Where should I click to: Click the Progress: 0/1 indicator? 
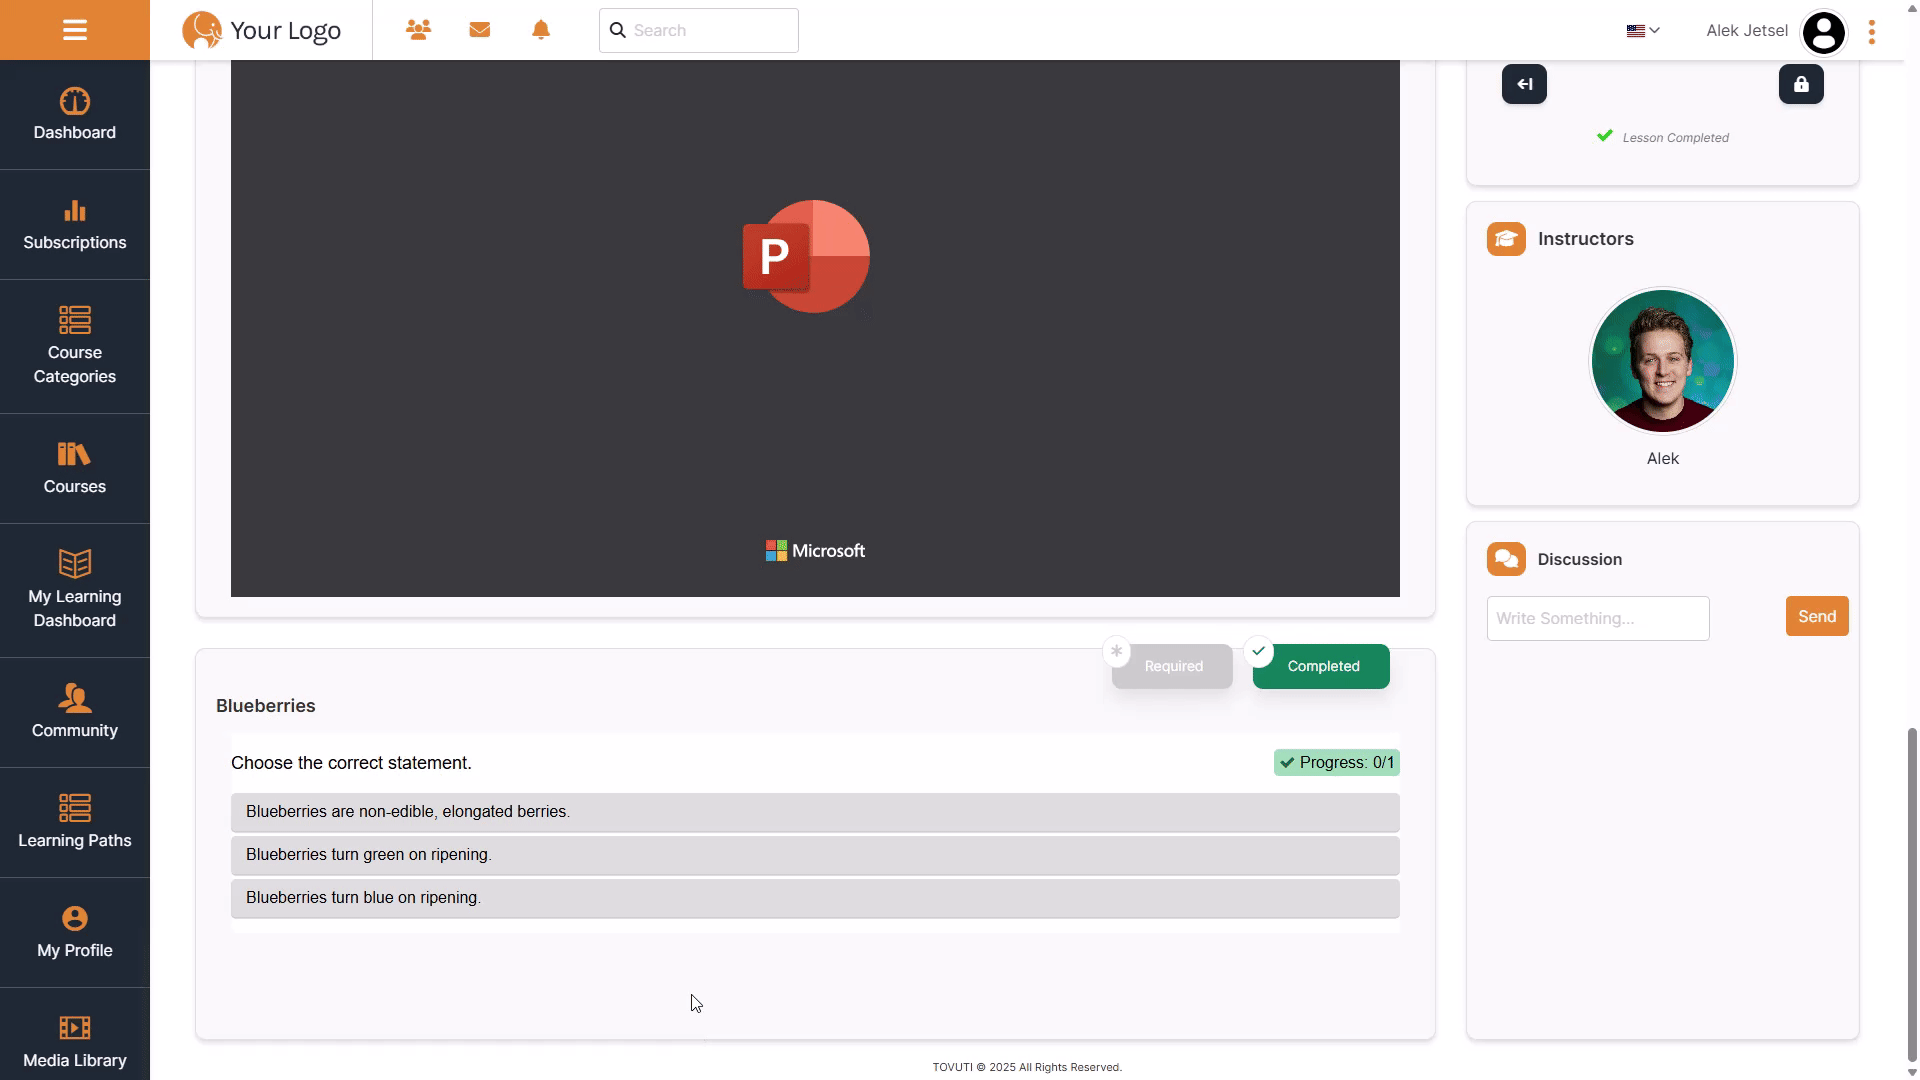(x=1336, y=763)
